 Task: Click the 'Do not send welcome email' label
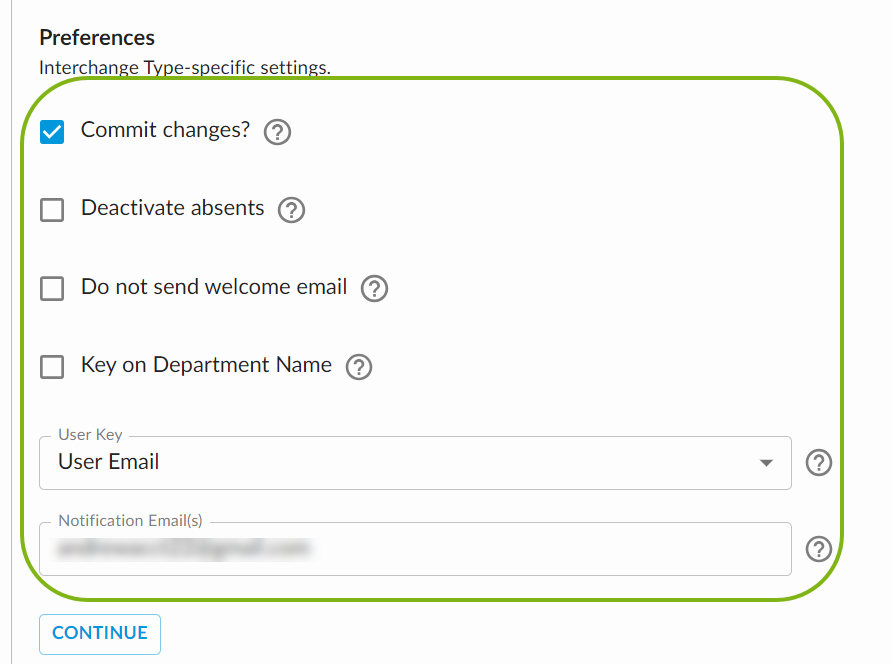coord(214,287)
